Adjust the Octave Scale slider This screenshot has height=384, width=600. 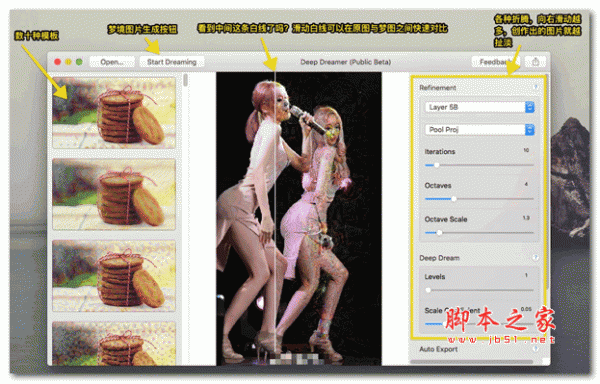point(479,233)
